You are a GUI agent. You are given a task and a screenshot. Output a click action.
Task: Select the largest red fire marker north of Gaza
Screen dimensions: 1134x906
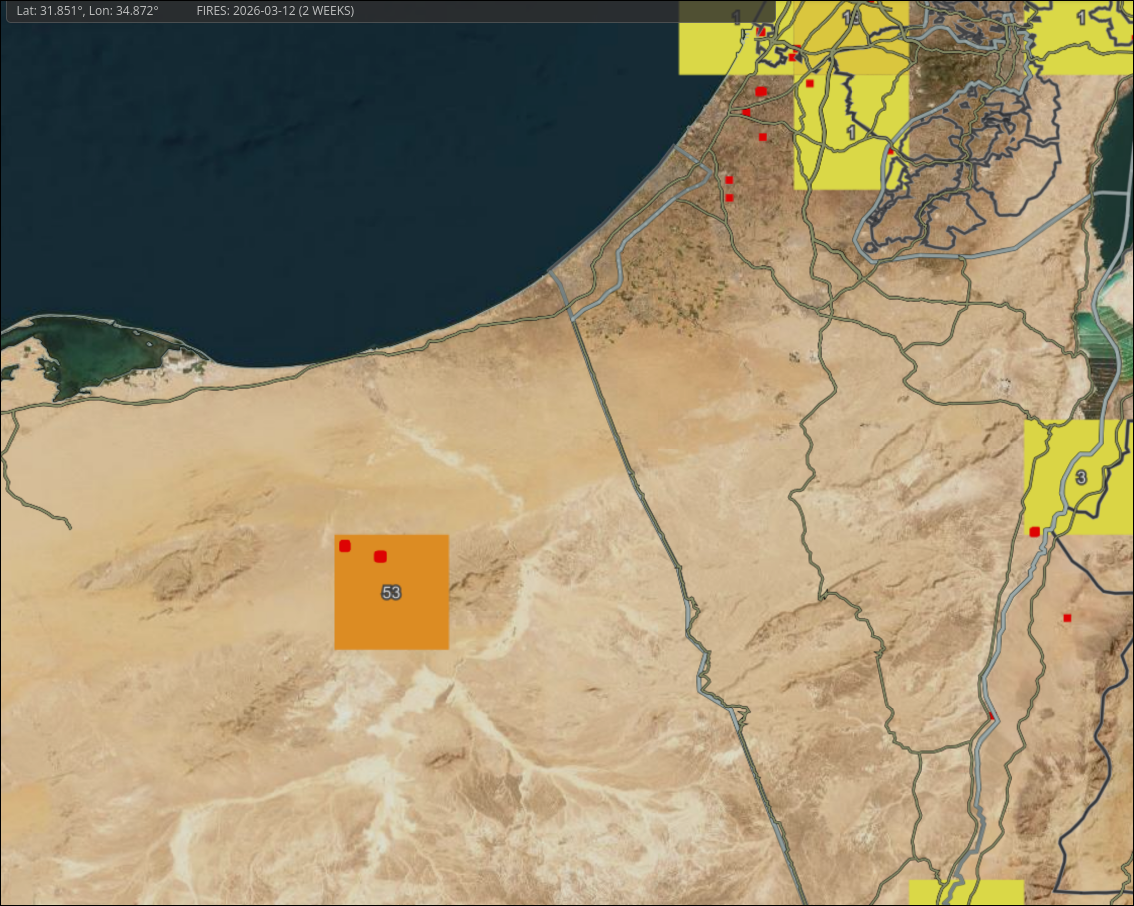coord(761,91)
